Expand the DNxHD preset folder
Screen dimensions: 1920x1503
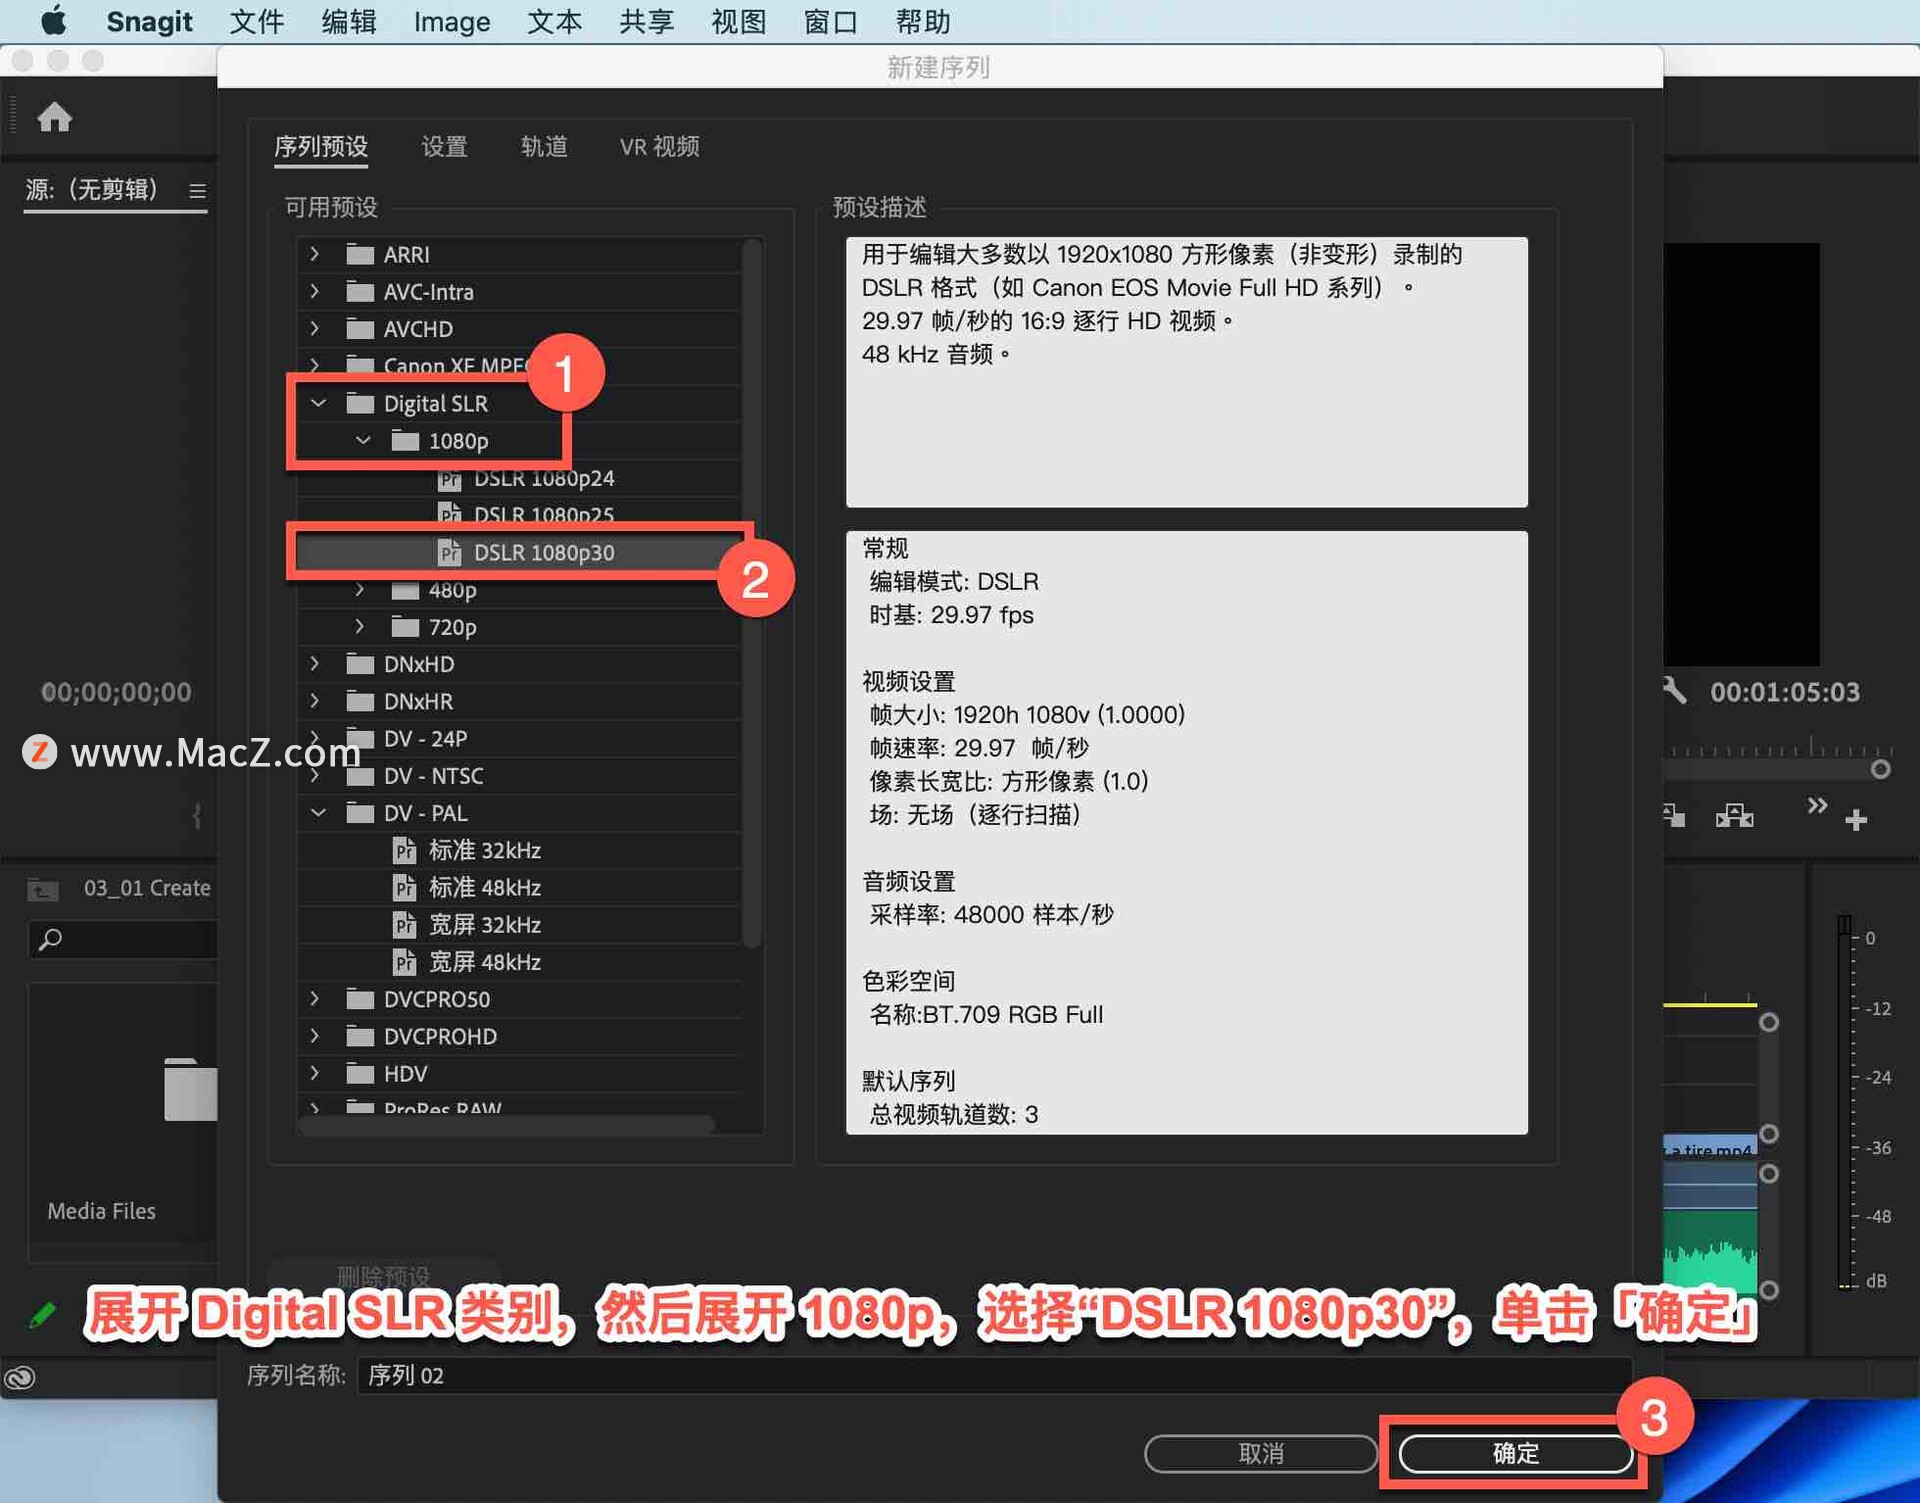pyautogui.click(x=315, y=663)
